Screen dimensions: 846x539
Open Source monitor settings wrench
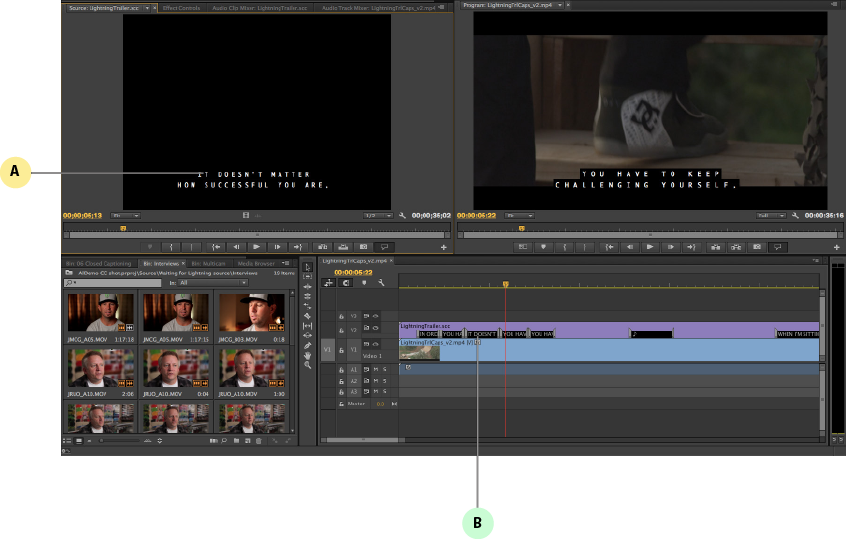coord(402,215)
